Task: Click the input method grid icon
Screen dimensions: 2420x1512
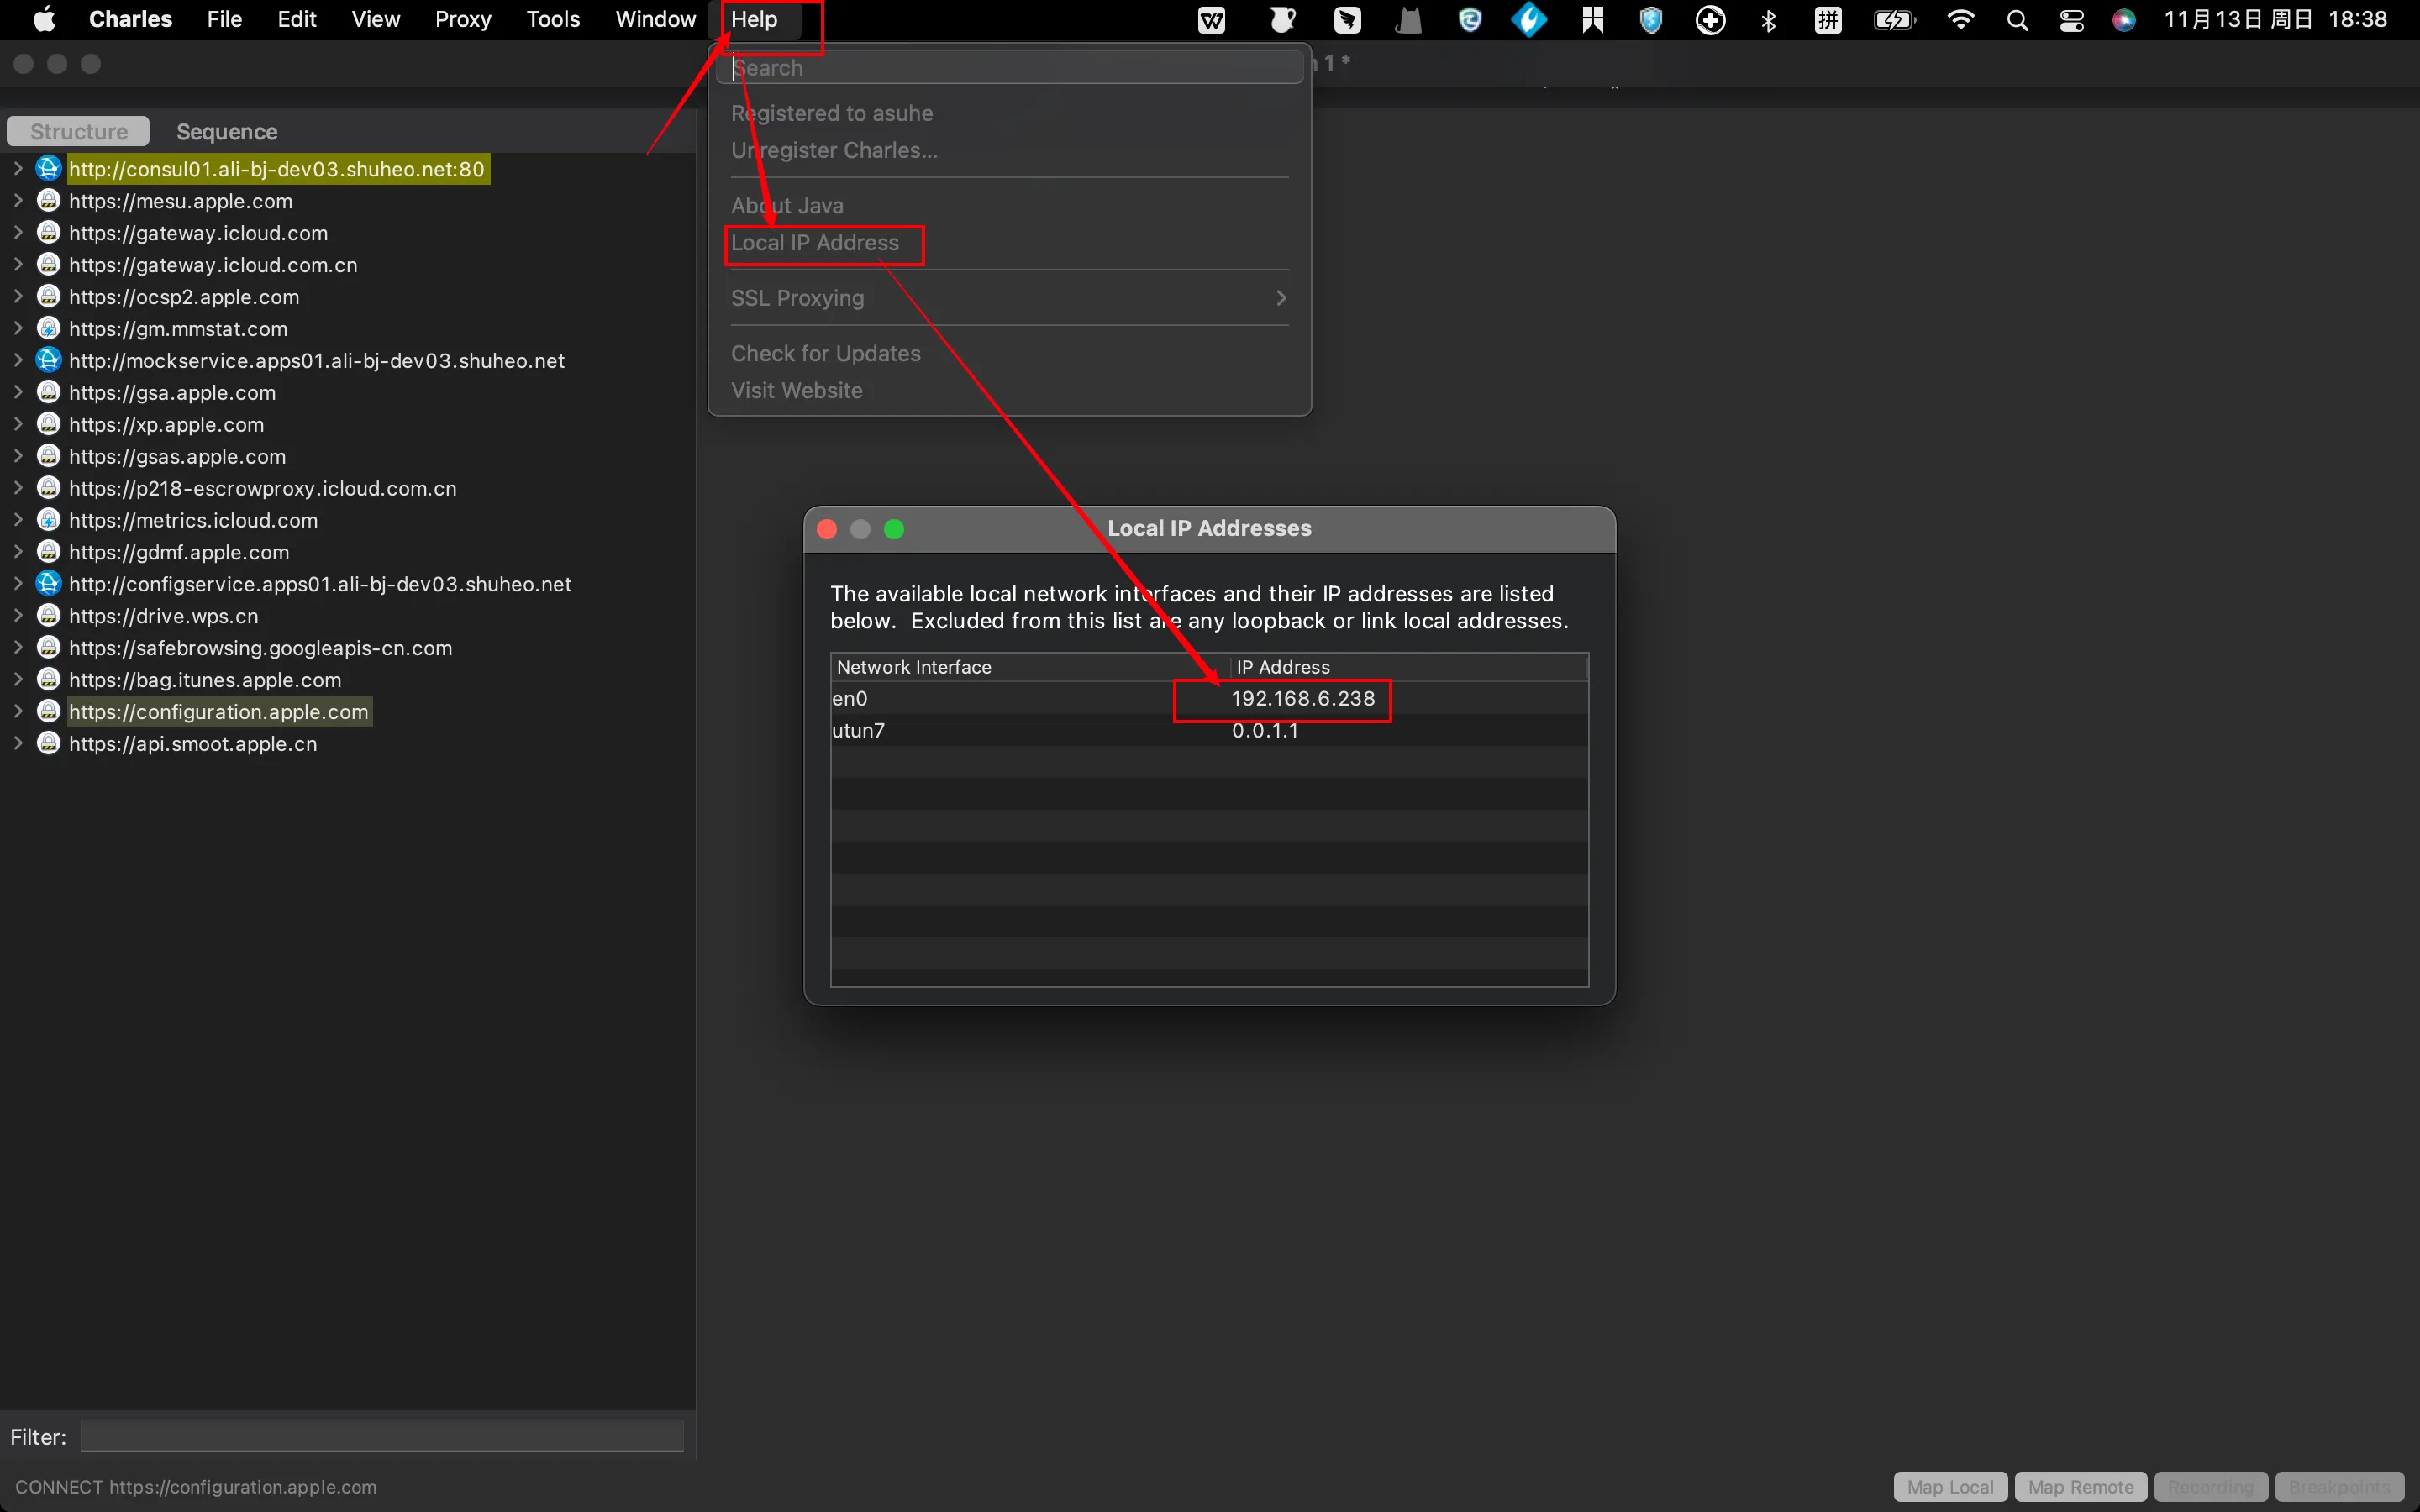Action: (1828, 20)
